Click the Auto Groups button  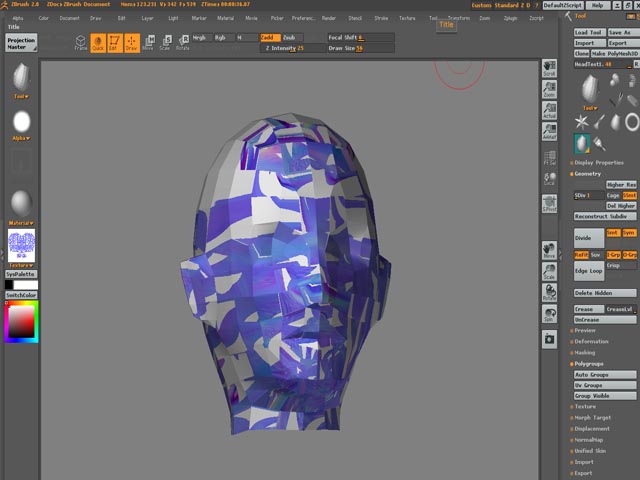tap(605, 375)
